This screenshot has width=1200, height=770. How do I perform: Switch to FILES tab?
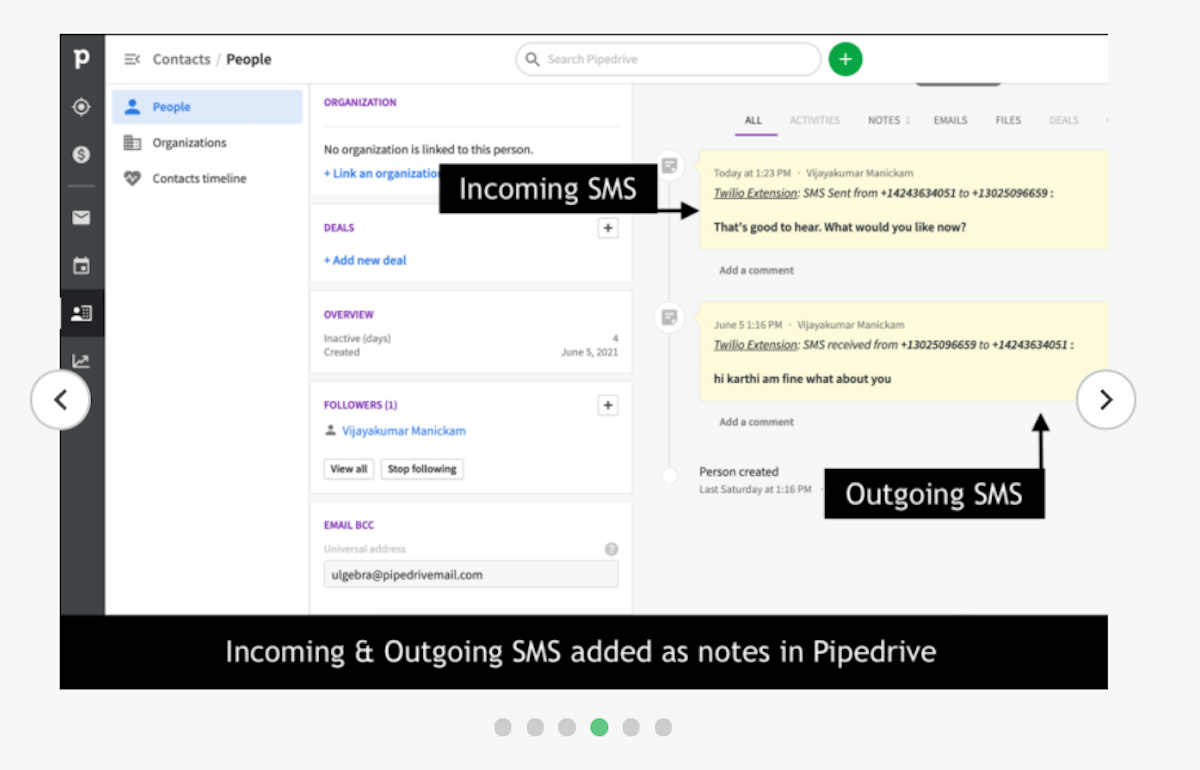point(1008,120)
